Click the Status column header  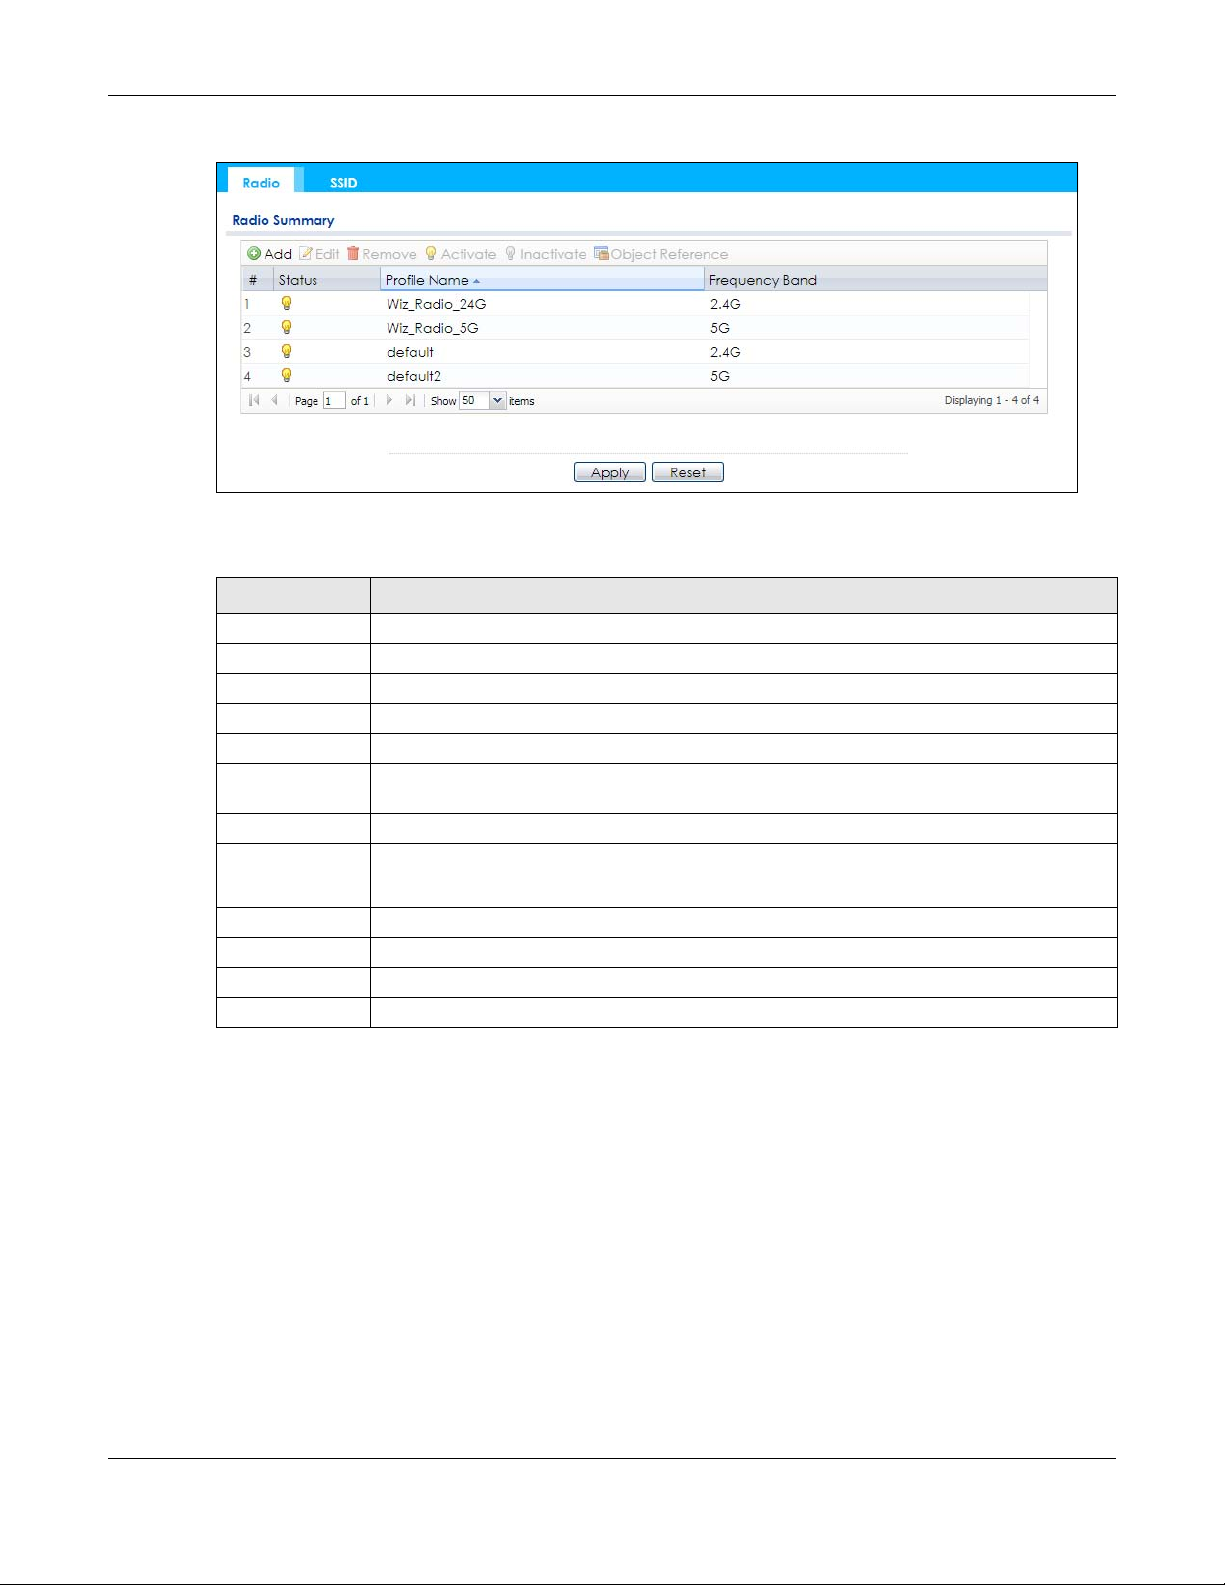click(327, 280)
